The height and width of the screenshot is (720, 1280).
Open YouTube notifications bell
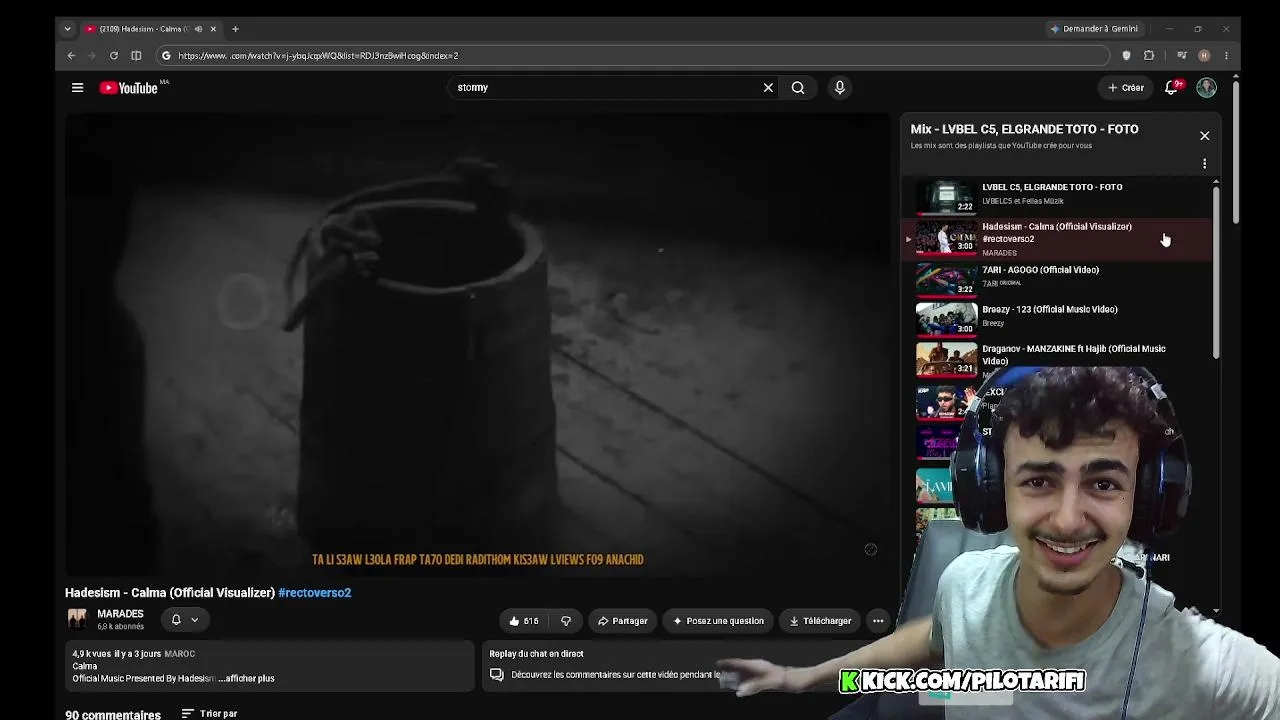point(1172,88)
